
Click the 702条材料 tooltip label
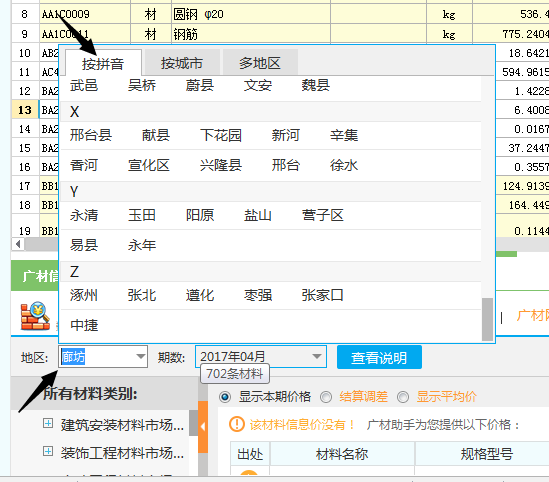pyautogui.click(x=235, y=373)
